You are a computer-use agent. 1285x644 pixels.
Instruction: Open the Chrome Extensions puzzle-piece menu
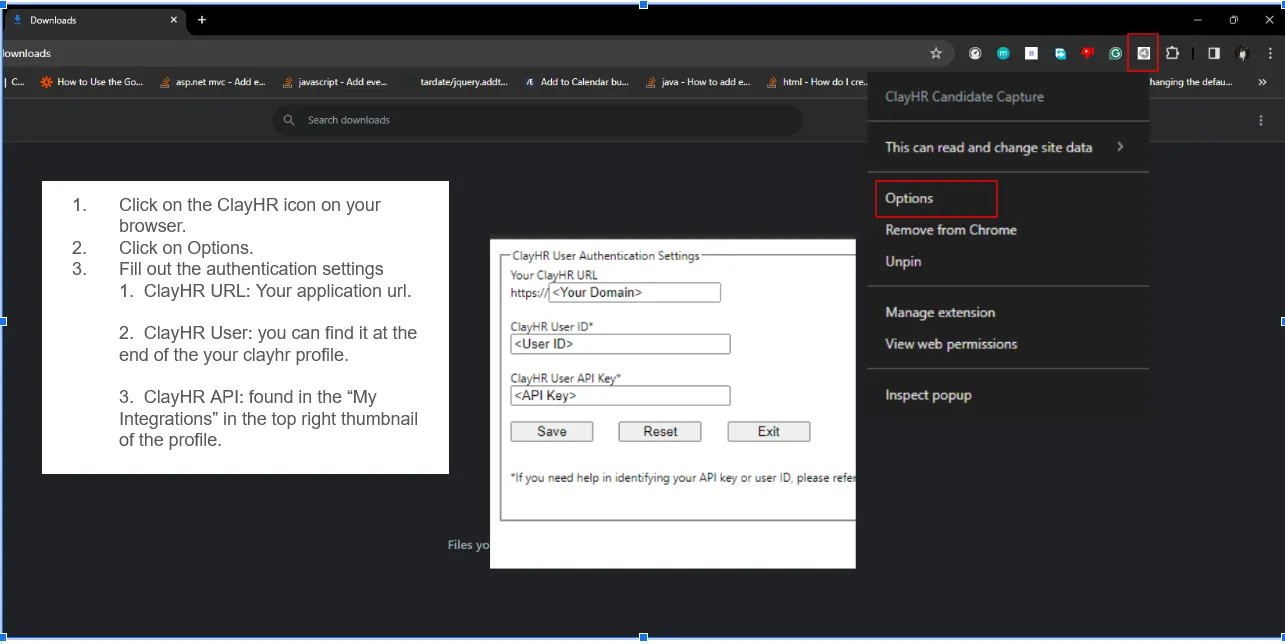[1172, 53]
